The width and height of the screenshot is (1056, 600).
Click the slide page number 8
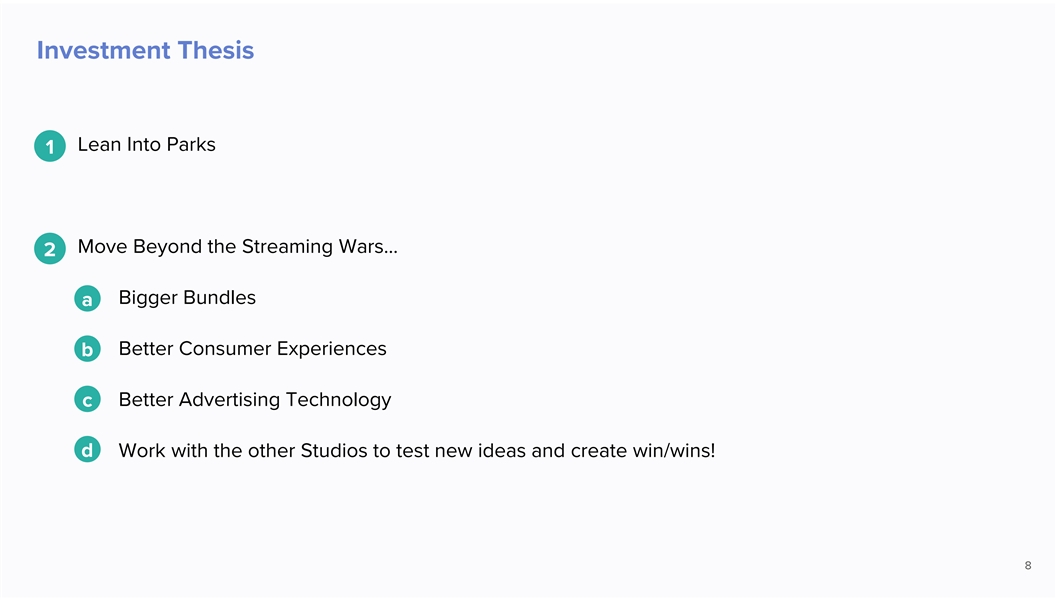(x=1028, y=566)
